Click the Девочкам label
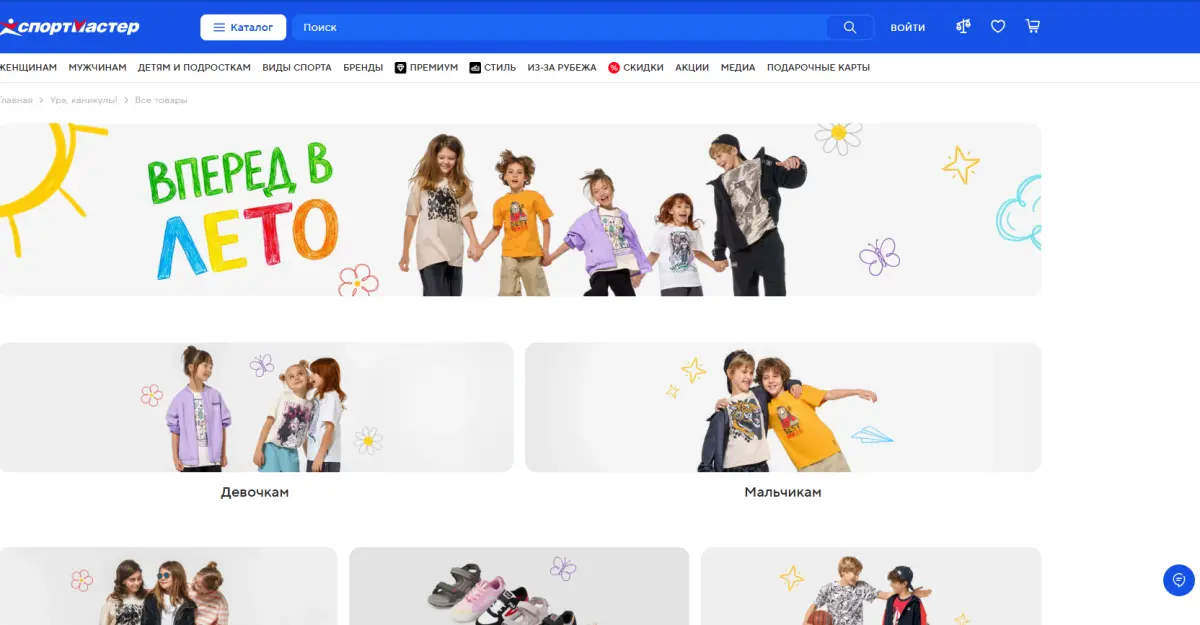Viewport: 1200px width, 625px height. (255, 492)
